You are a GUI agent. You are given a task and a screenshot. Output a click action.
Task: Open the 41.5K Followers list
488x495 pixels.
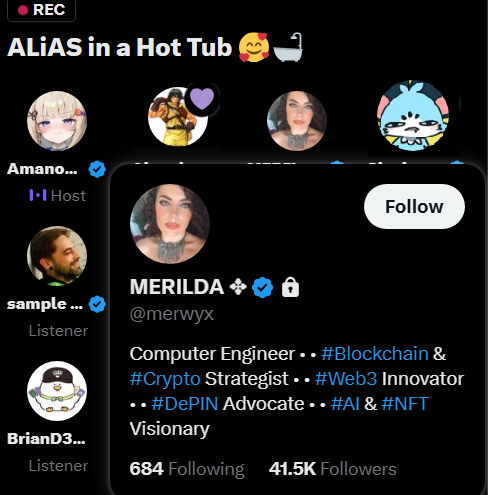(332, 469)
